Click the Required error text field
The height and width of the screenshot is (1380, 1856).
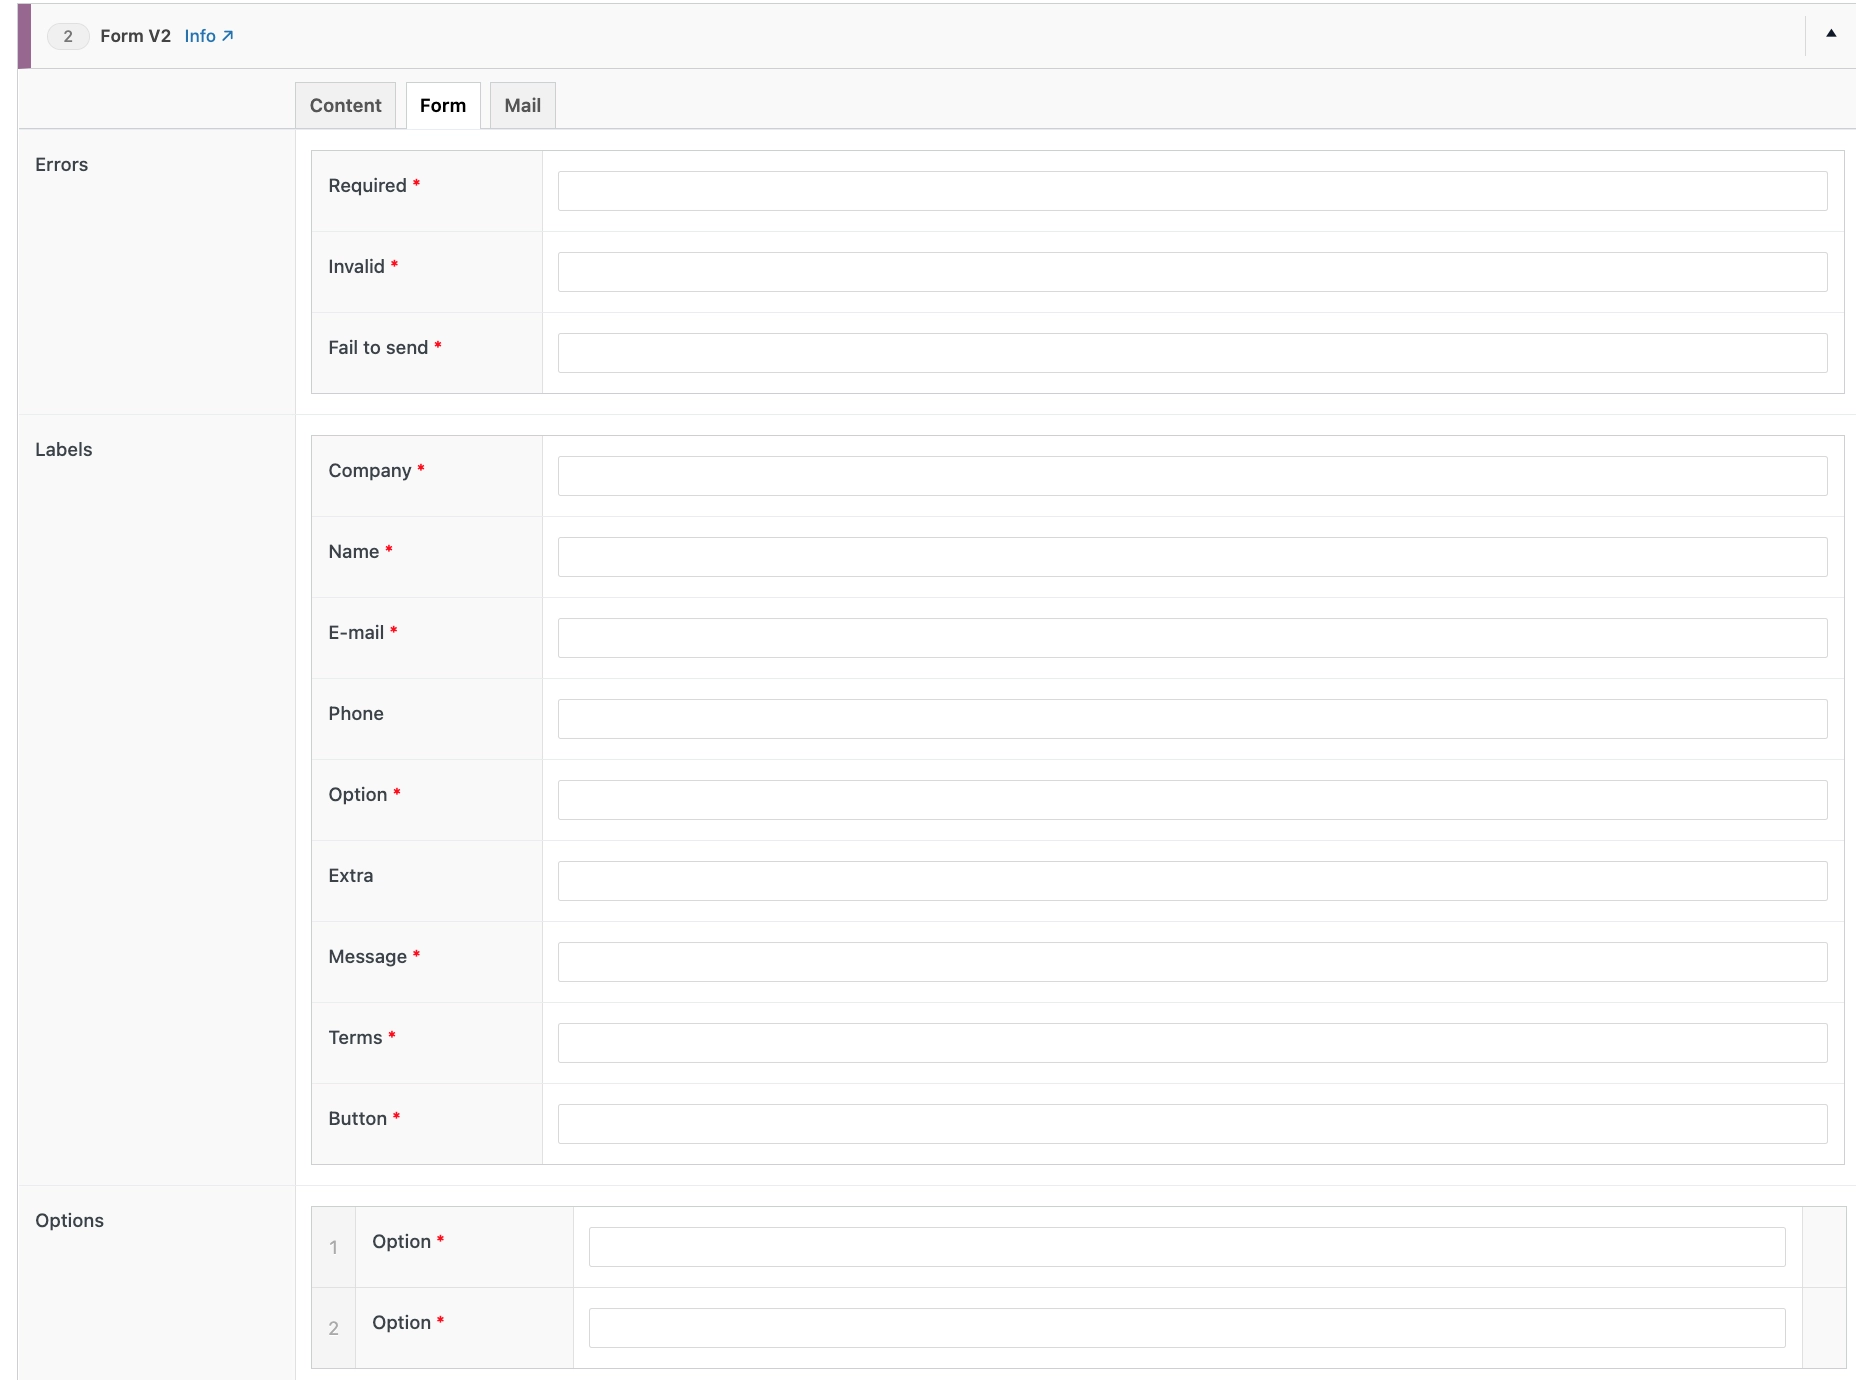pyautogui.click(x=1191, y=191)
